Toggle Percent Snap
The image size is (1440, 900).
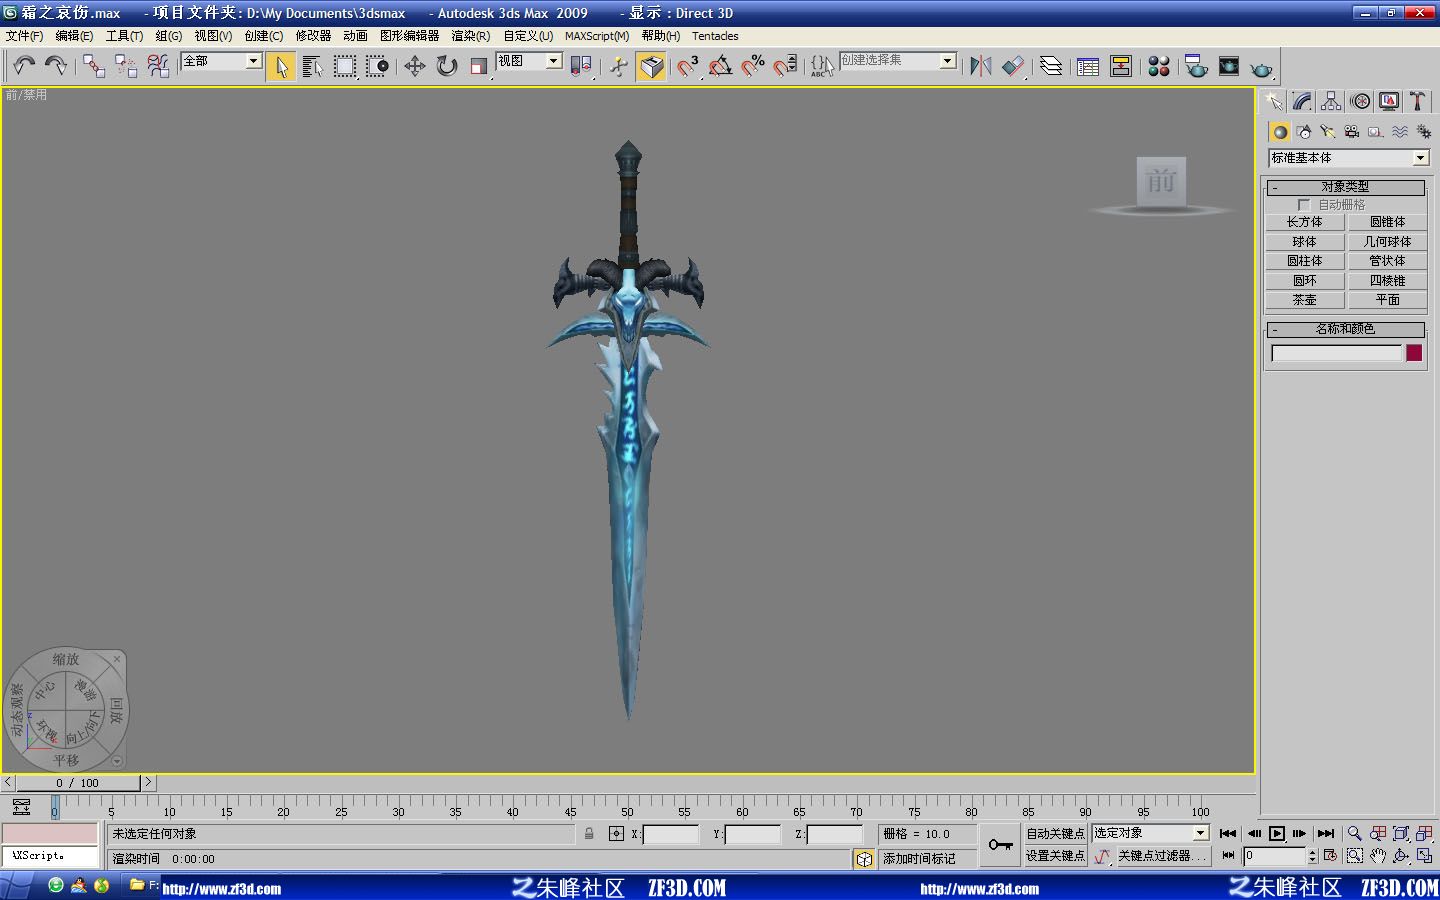coord(753,66)
